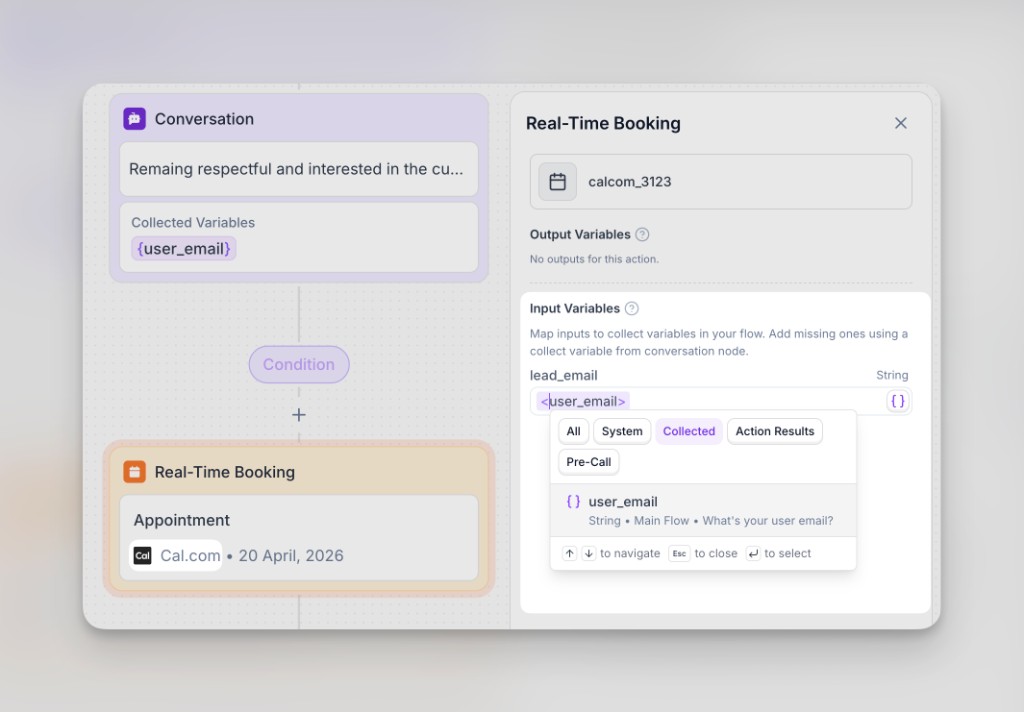Select the Collected filter tab
Viewport: 1024px width, 712px height.
tap(689, 431)
